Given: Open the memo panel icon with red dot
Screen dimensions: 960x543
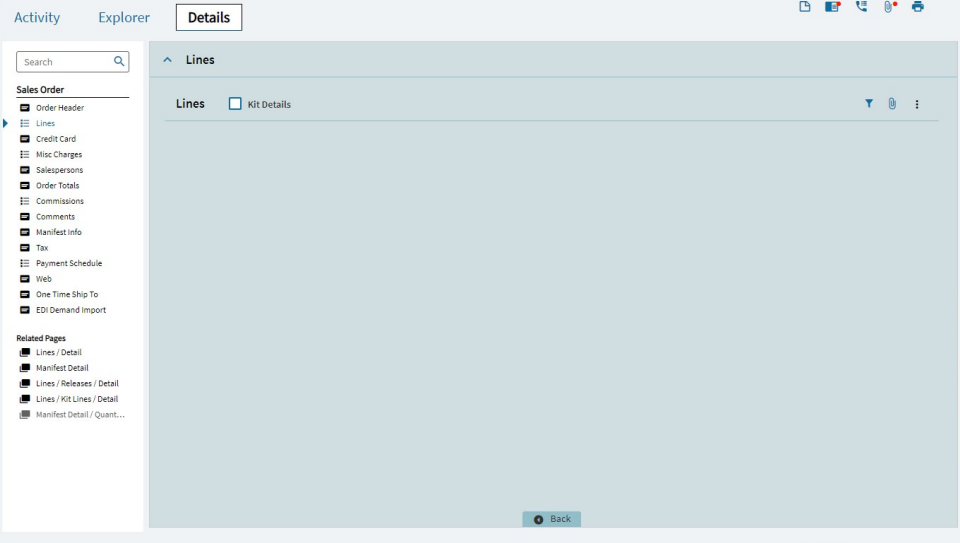Looking at the screenshot, I should [x=833, y=7].
